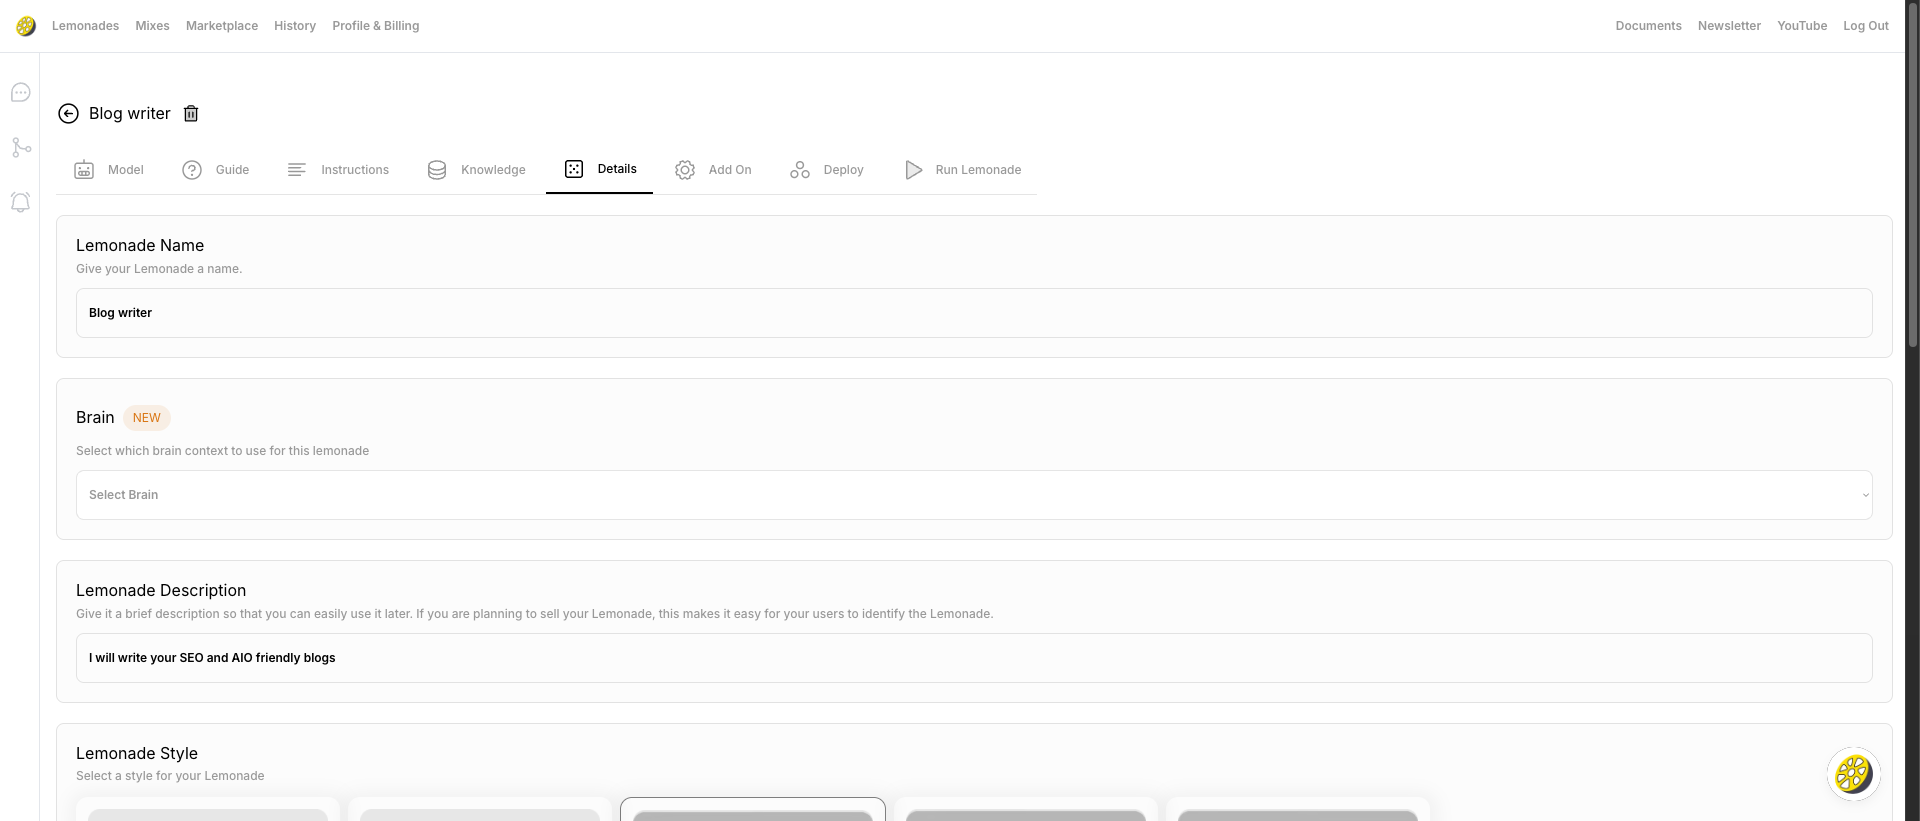Click Log Out
This screenshot has height=821, width=1920.
[1866, 26]
